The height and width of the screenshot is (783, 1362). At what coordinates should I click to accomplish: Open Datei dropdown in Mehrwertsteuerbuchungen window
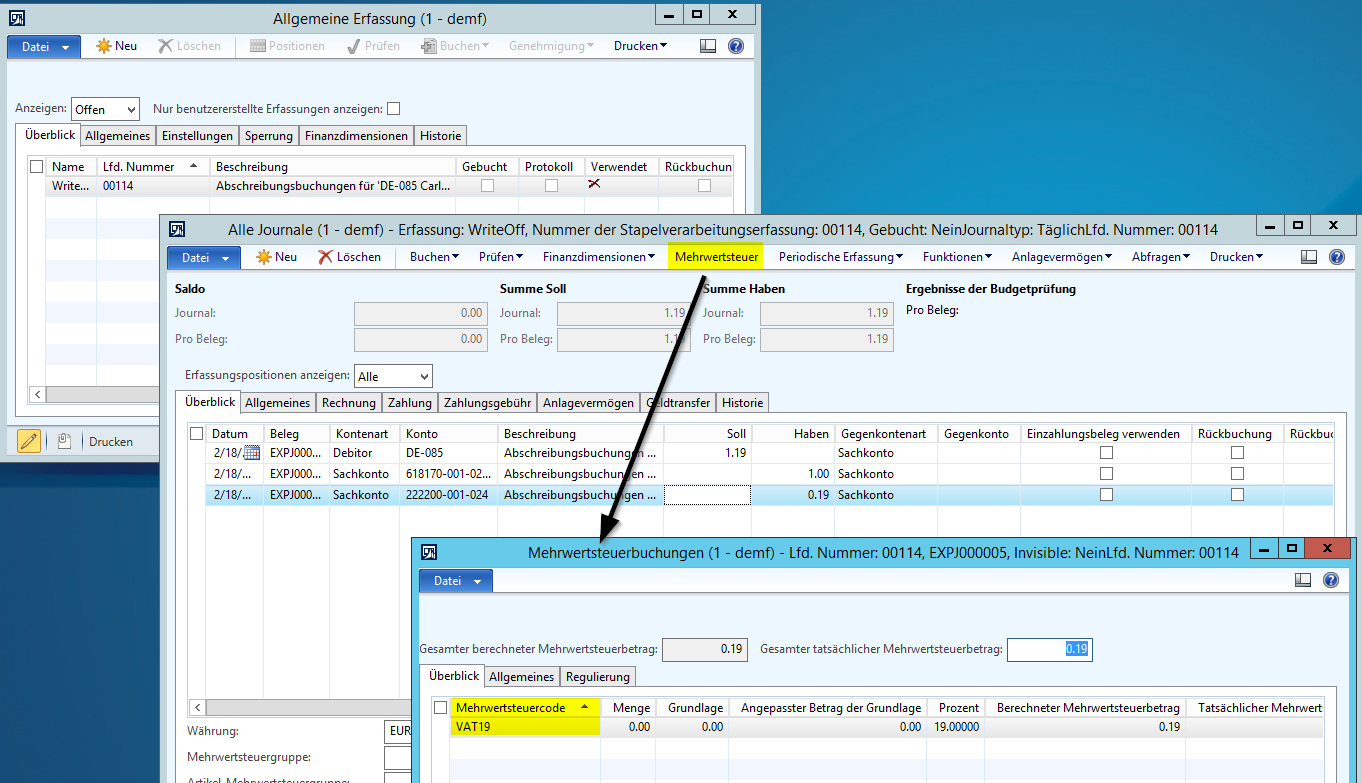[x=455, y=581]
